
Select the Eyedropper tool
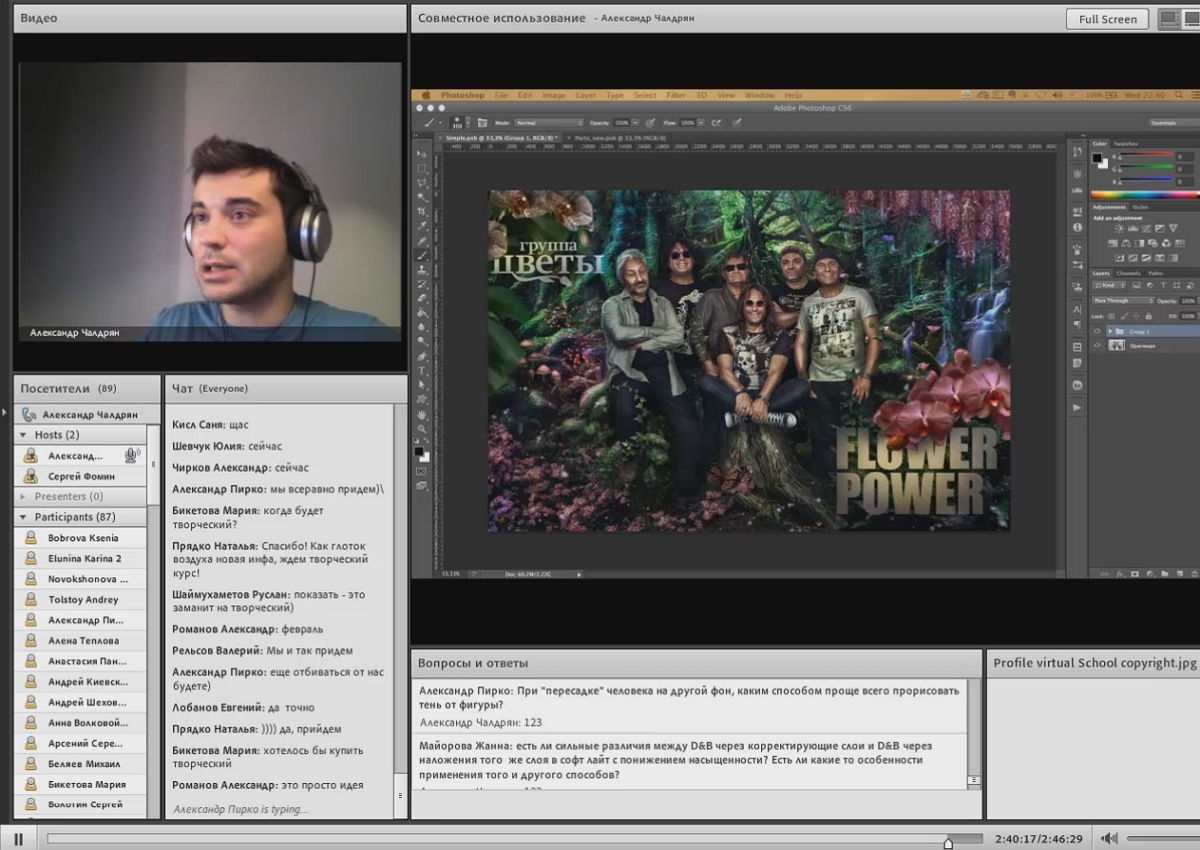click(423, 227)
